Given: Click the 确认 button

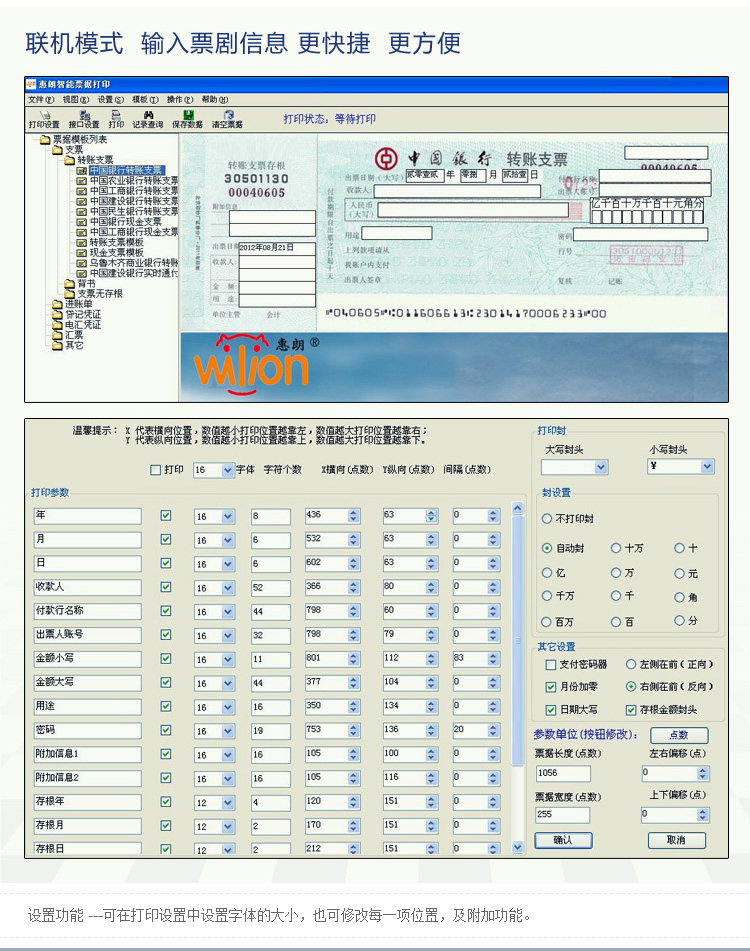Looking at the screenshot, I should pyautogui.click(x=564, y=840).
